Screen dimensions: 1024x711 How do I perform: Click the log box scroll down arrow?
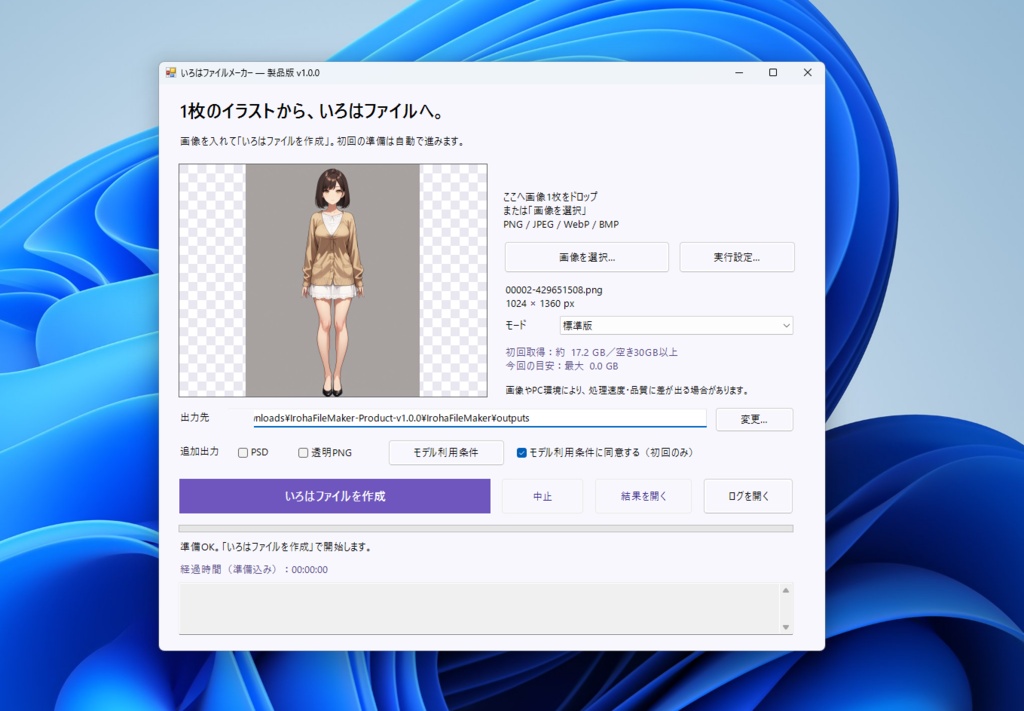[786, 627]
